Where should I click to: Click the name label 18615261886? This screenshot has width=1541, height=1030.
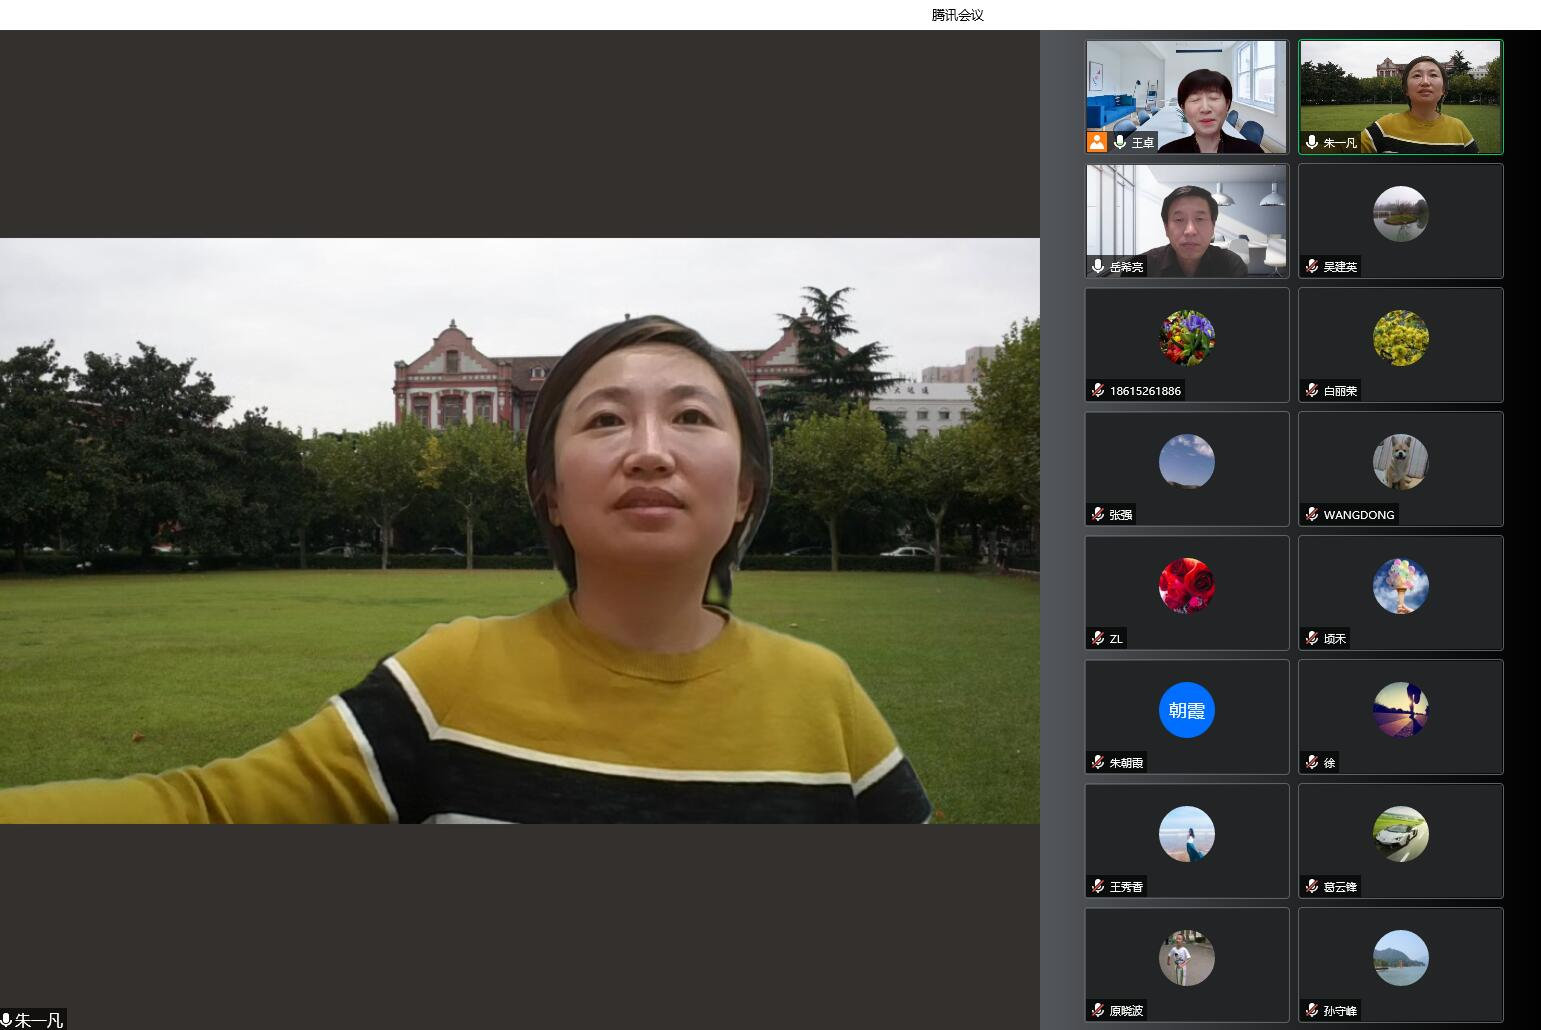pyautogui.click(x=1145, y=391)
